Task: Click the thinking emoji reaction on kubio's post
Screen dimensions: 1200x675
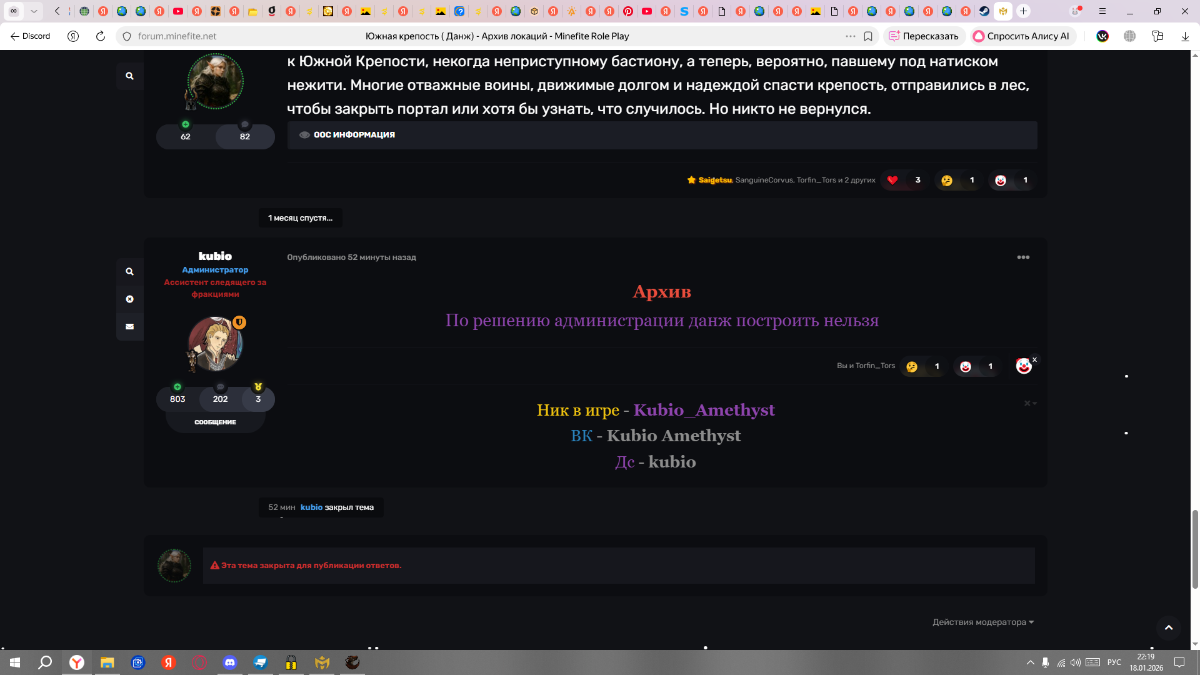Action: 923,367
